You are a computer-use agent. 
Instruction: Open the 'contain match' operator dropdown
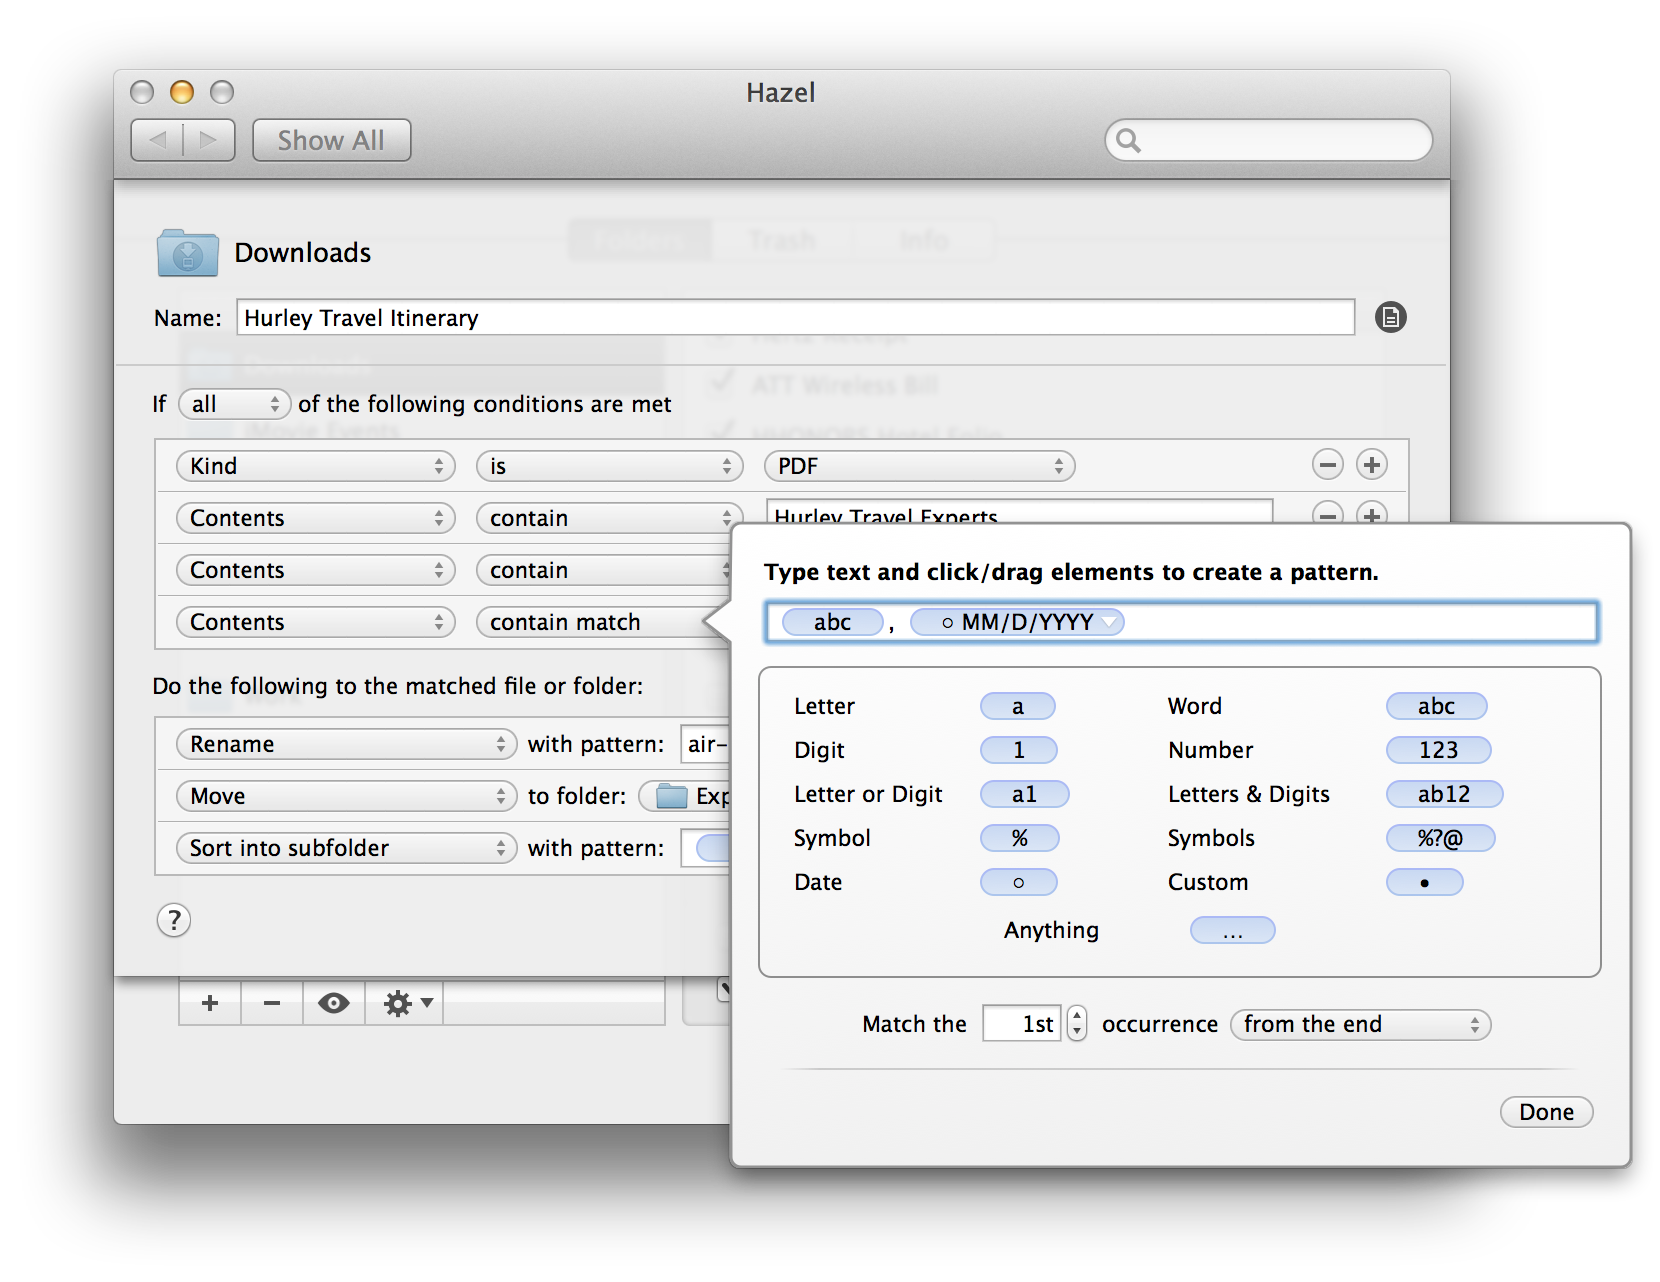pos(603,622)
